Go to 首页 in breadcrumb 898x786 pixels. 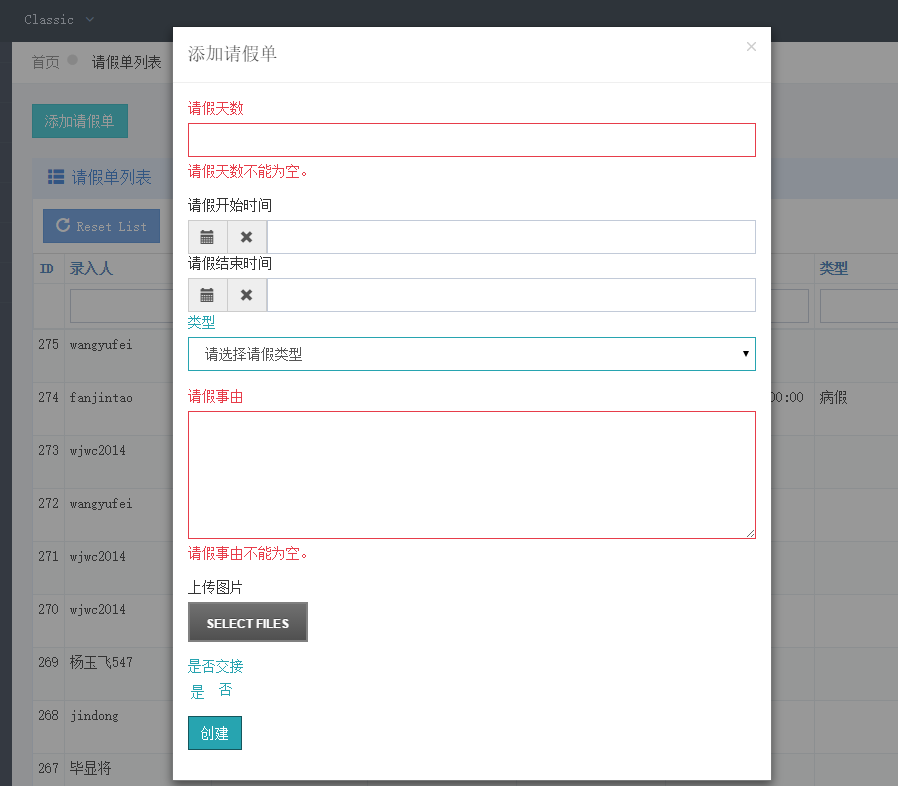point(45,62)
